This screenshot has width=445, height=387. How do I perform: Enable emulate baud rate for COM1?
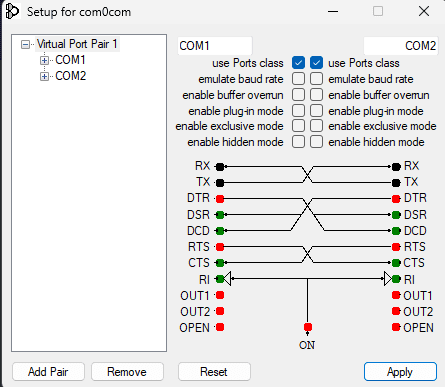[298, 79]
